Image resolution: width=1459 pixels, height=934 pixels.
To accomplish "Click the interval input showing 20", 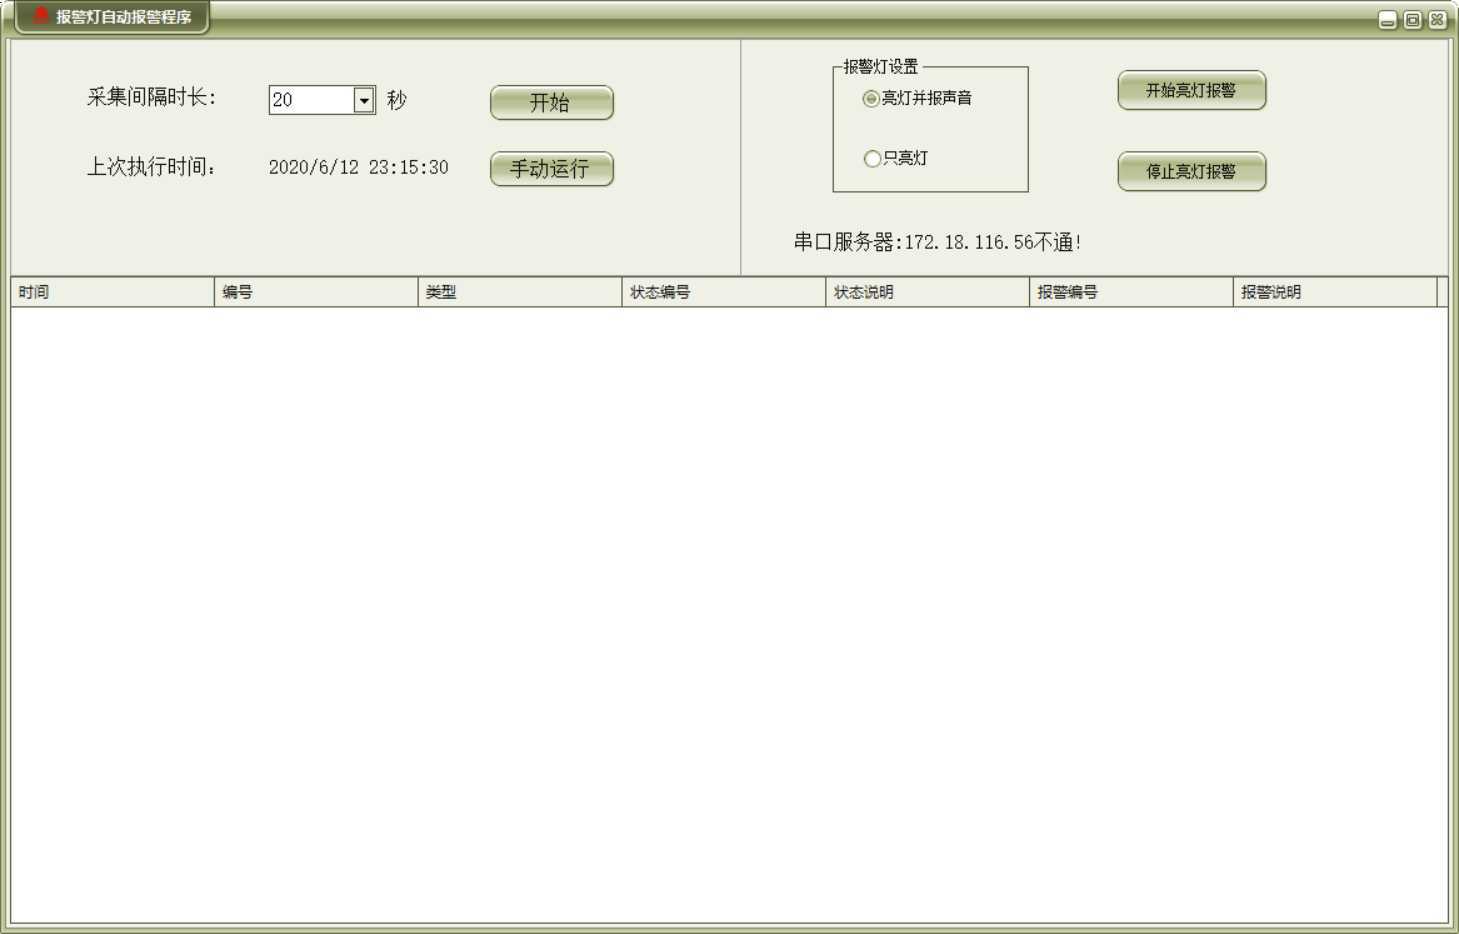I will tap(312, 100).
